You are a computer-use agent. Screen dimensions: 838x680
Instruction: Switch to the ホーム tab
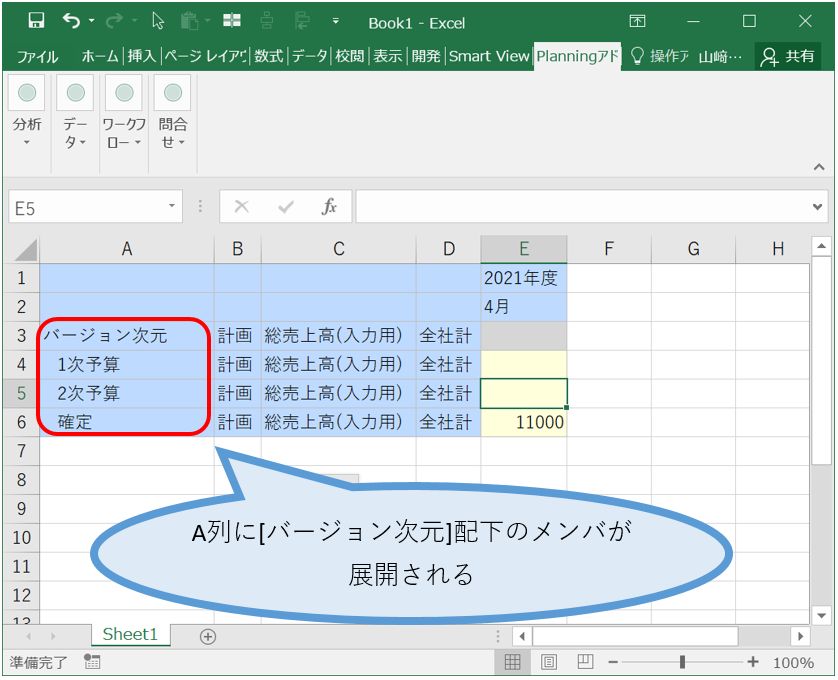99,56
